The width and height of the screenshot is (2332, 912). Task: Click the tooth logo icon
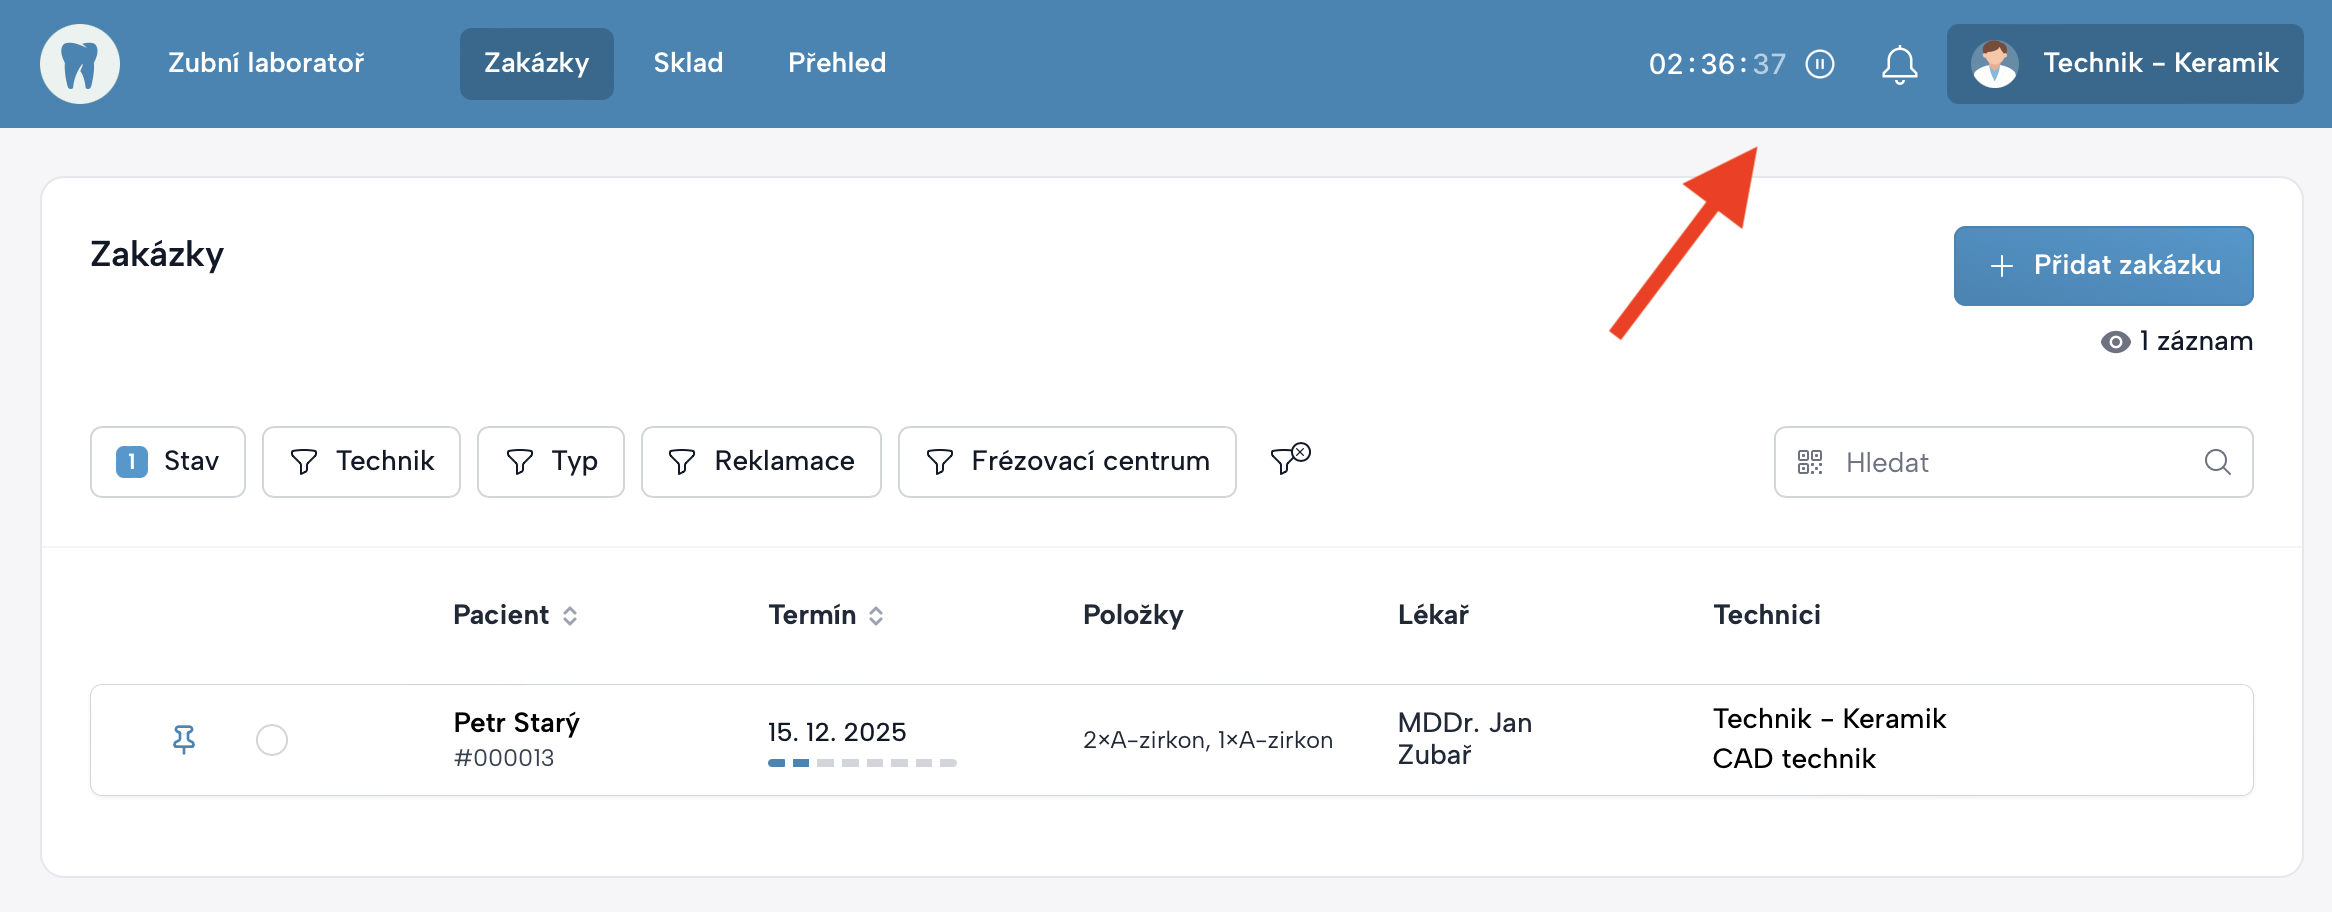80,64
